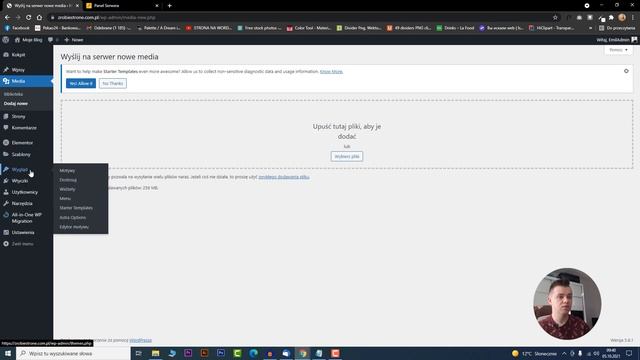This screenshot has height=360, width=640.
Task: Open the Facebook bookmark
Action: pyautogui.click(x=18, y=28)
